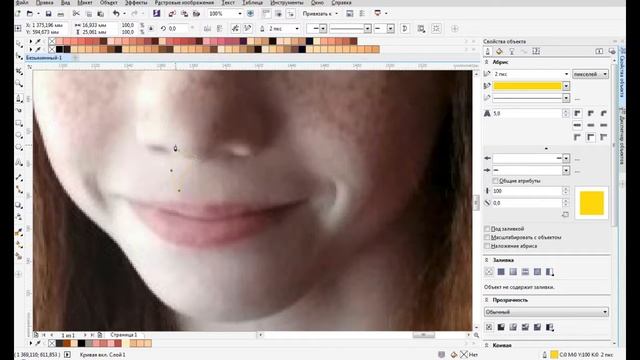Select the round corner style icon

(591, 113)
